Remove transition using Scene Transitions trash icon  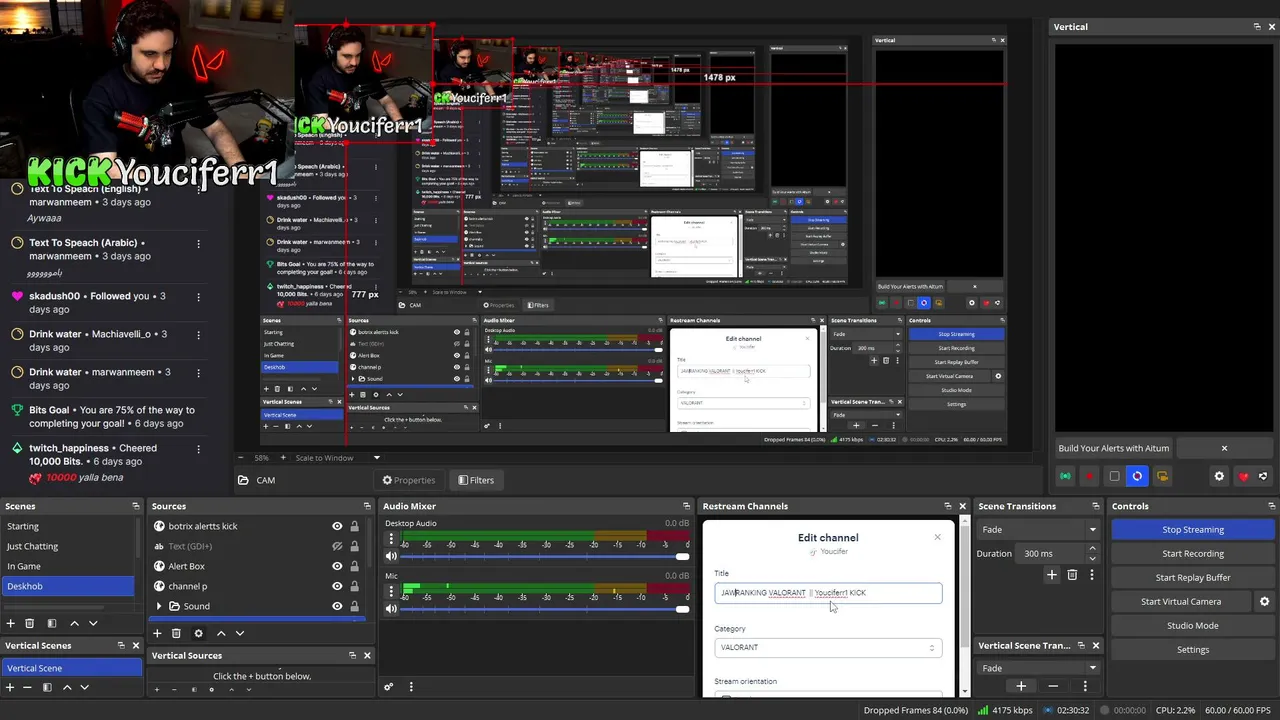1072,575
